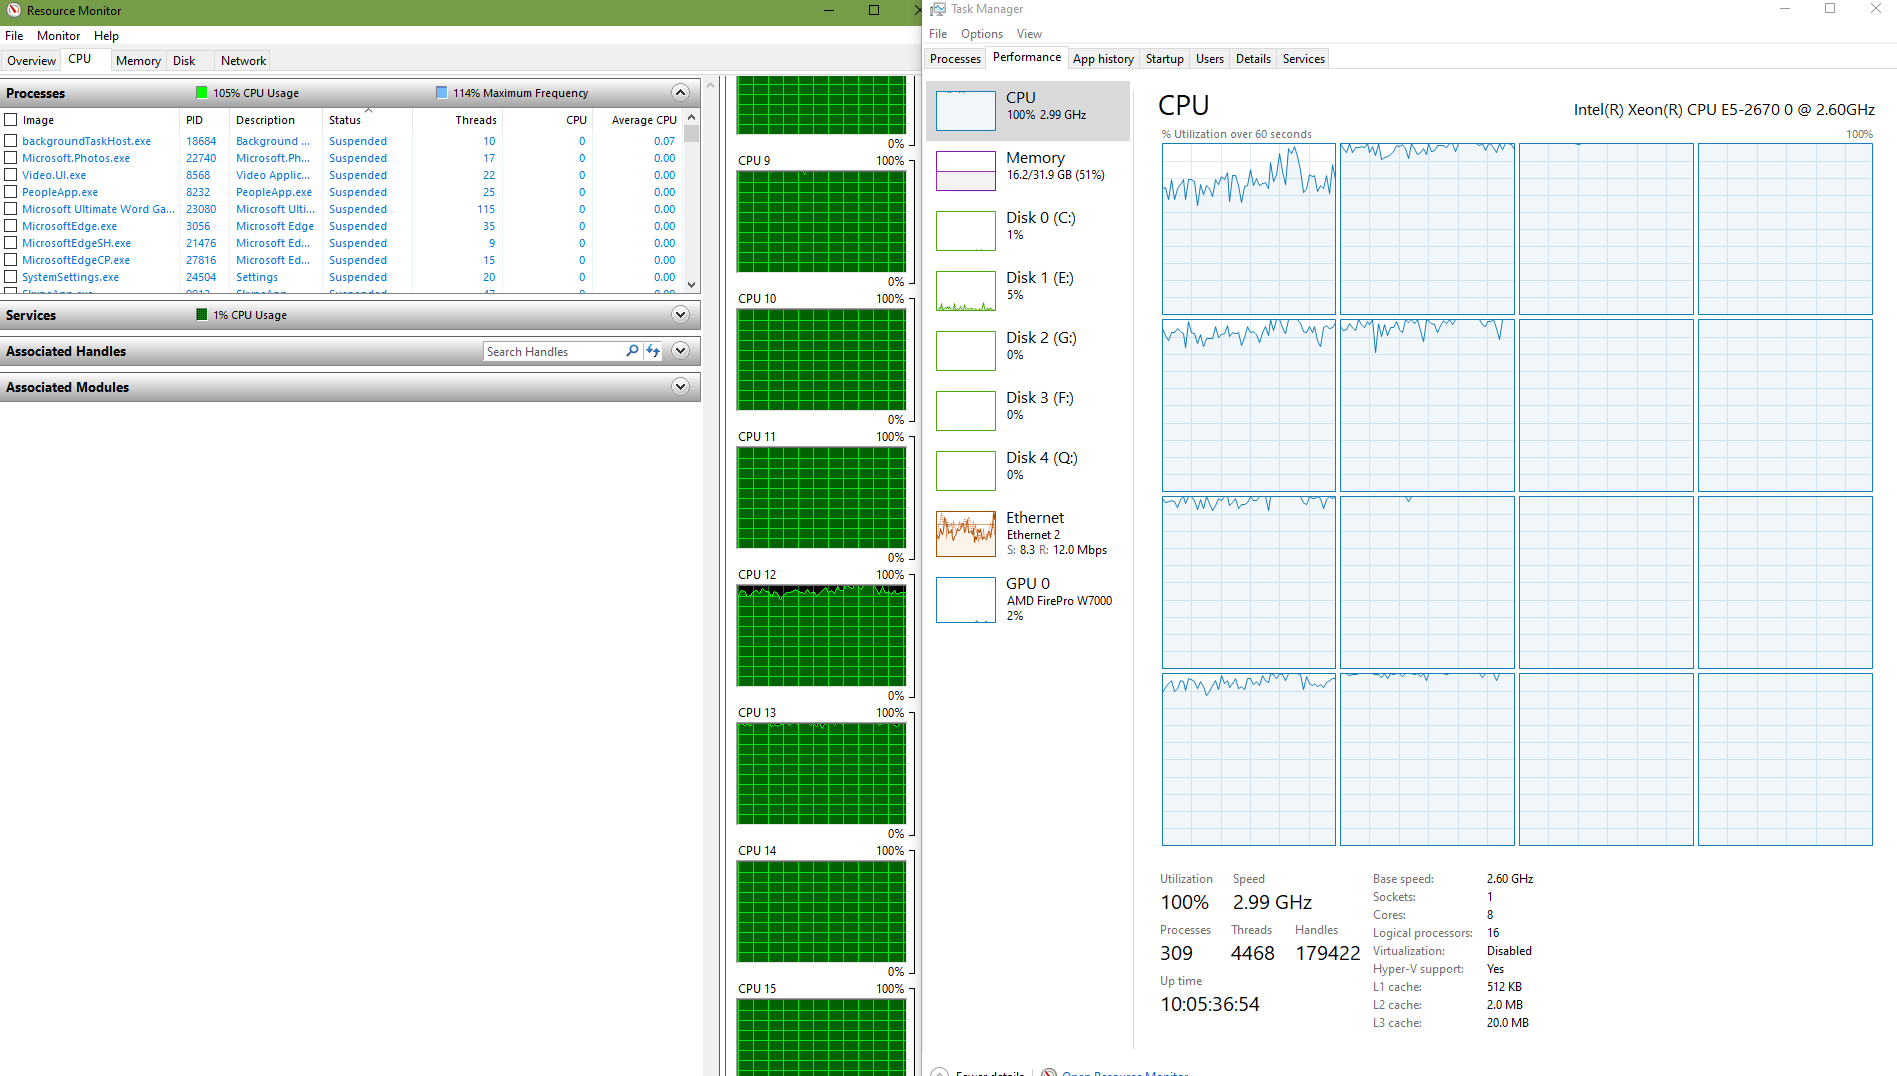Viewport: 1897px width, 1076px height.
Task: Click the CPU 9 usage graph
Action: 821,221
